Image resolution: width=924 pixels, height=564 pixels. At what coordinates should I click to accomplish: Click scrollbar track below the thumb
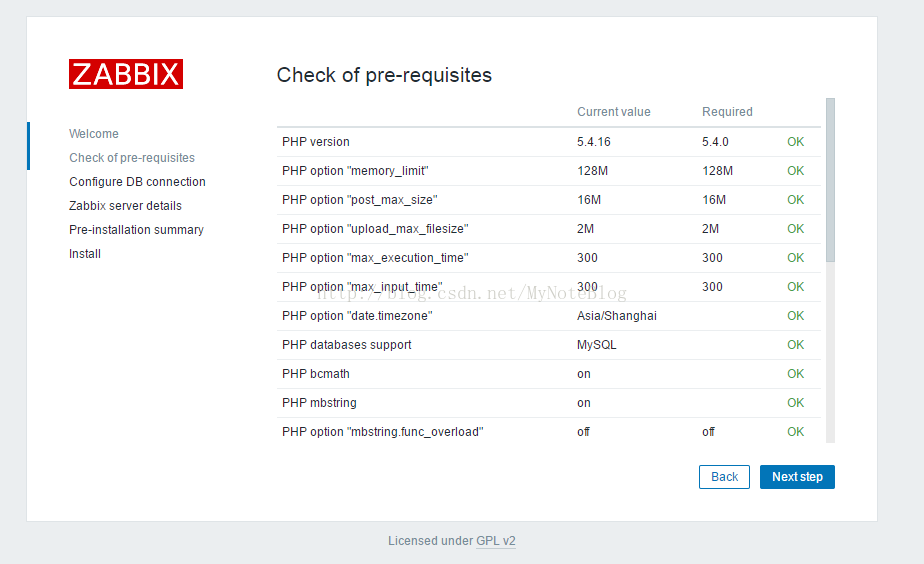(x=830, y=352)
